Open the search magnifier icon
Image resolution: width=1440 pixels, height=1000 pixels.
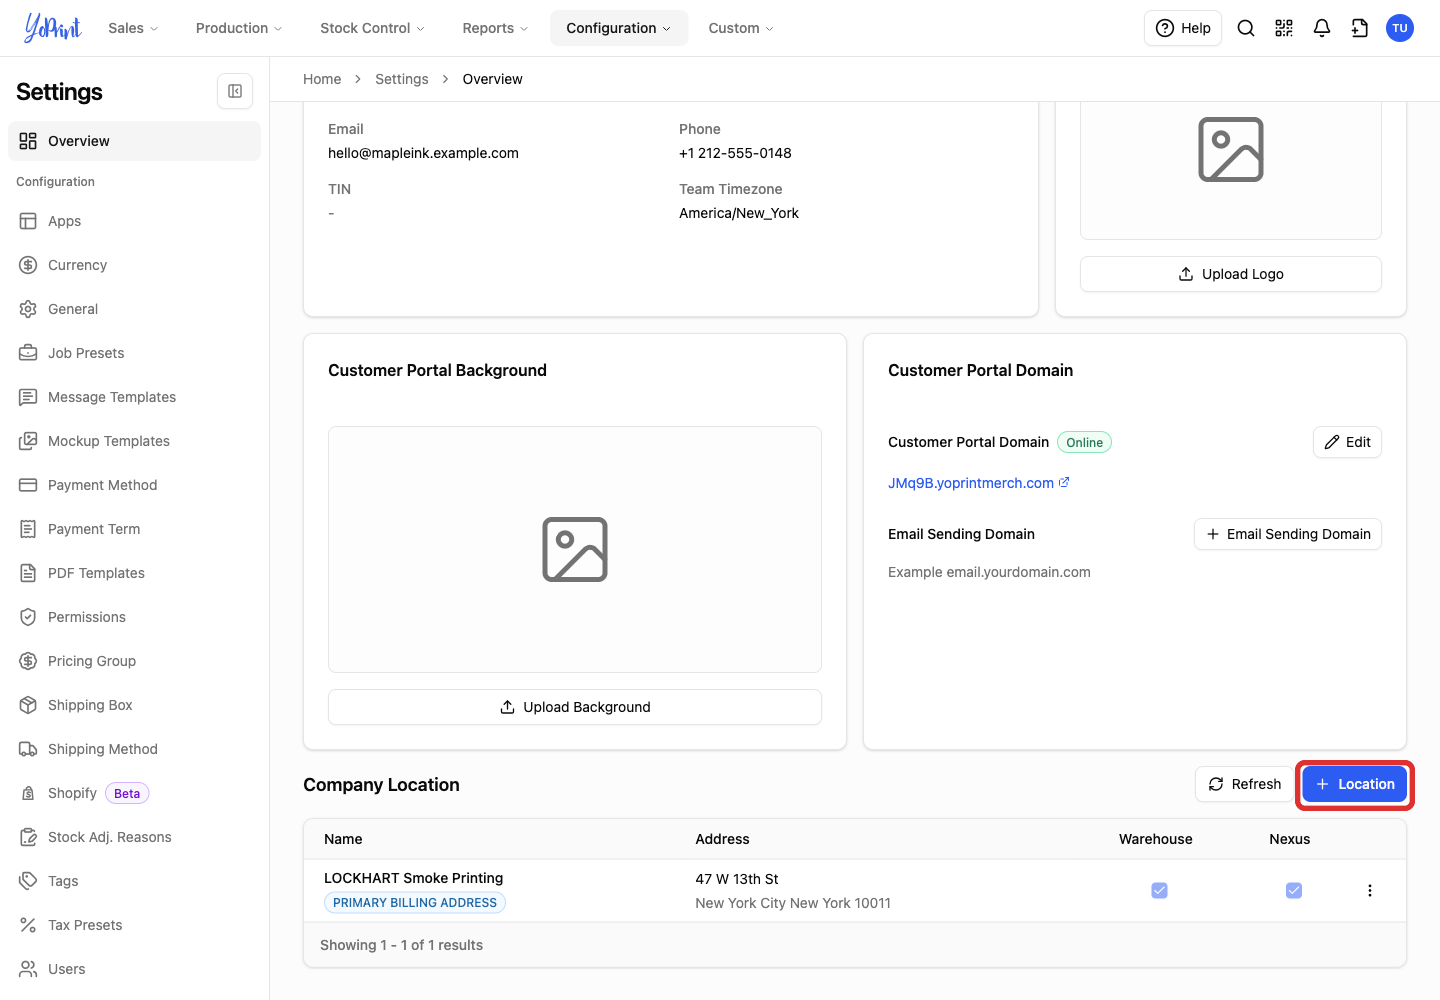(1246, 28)
